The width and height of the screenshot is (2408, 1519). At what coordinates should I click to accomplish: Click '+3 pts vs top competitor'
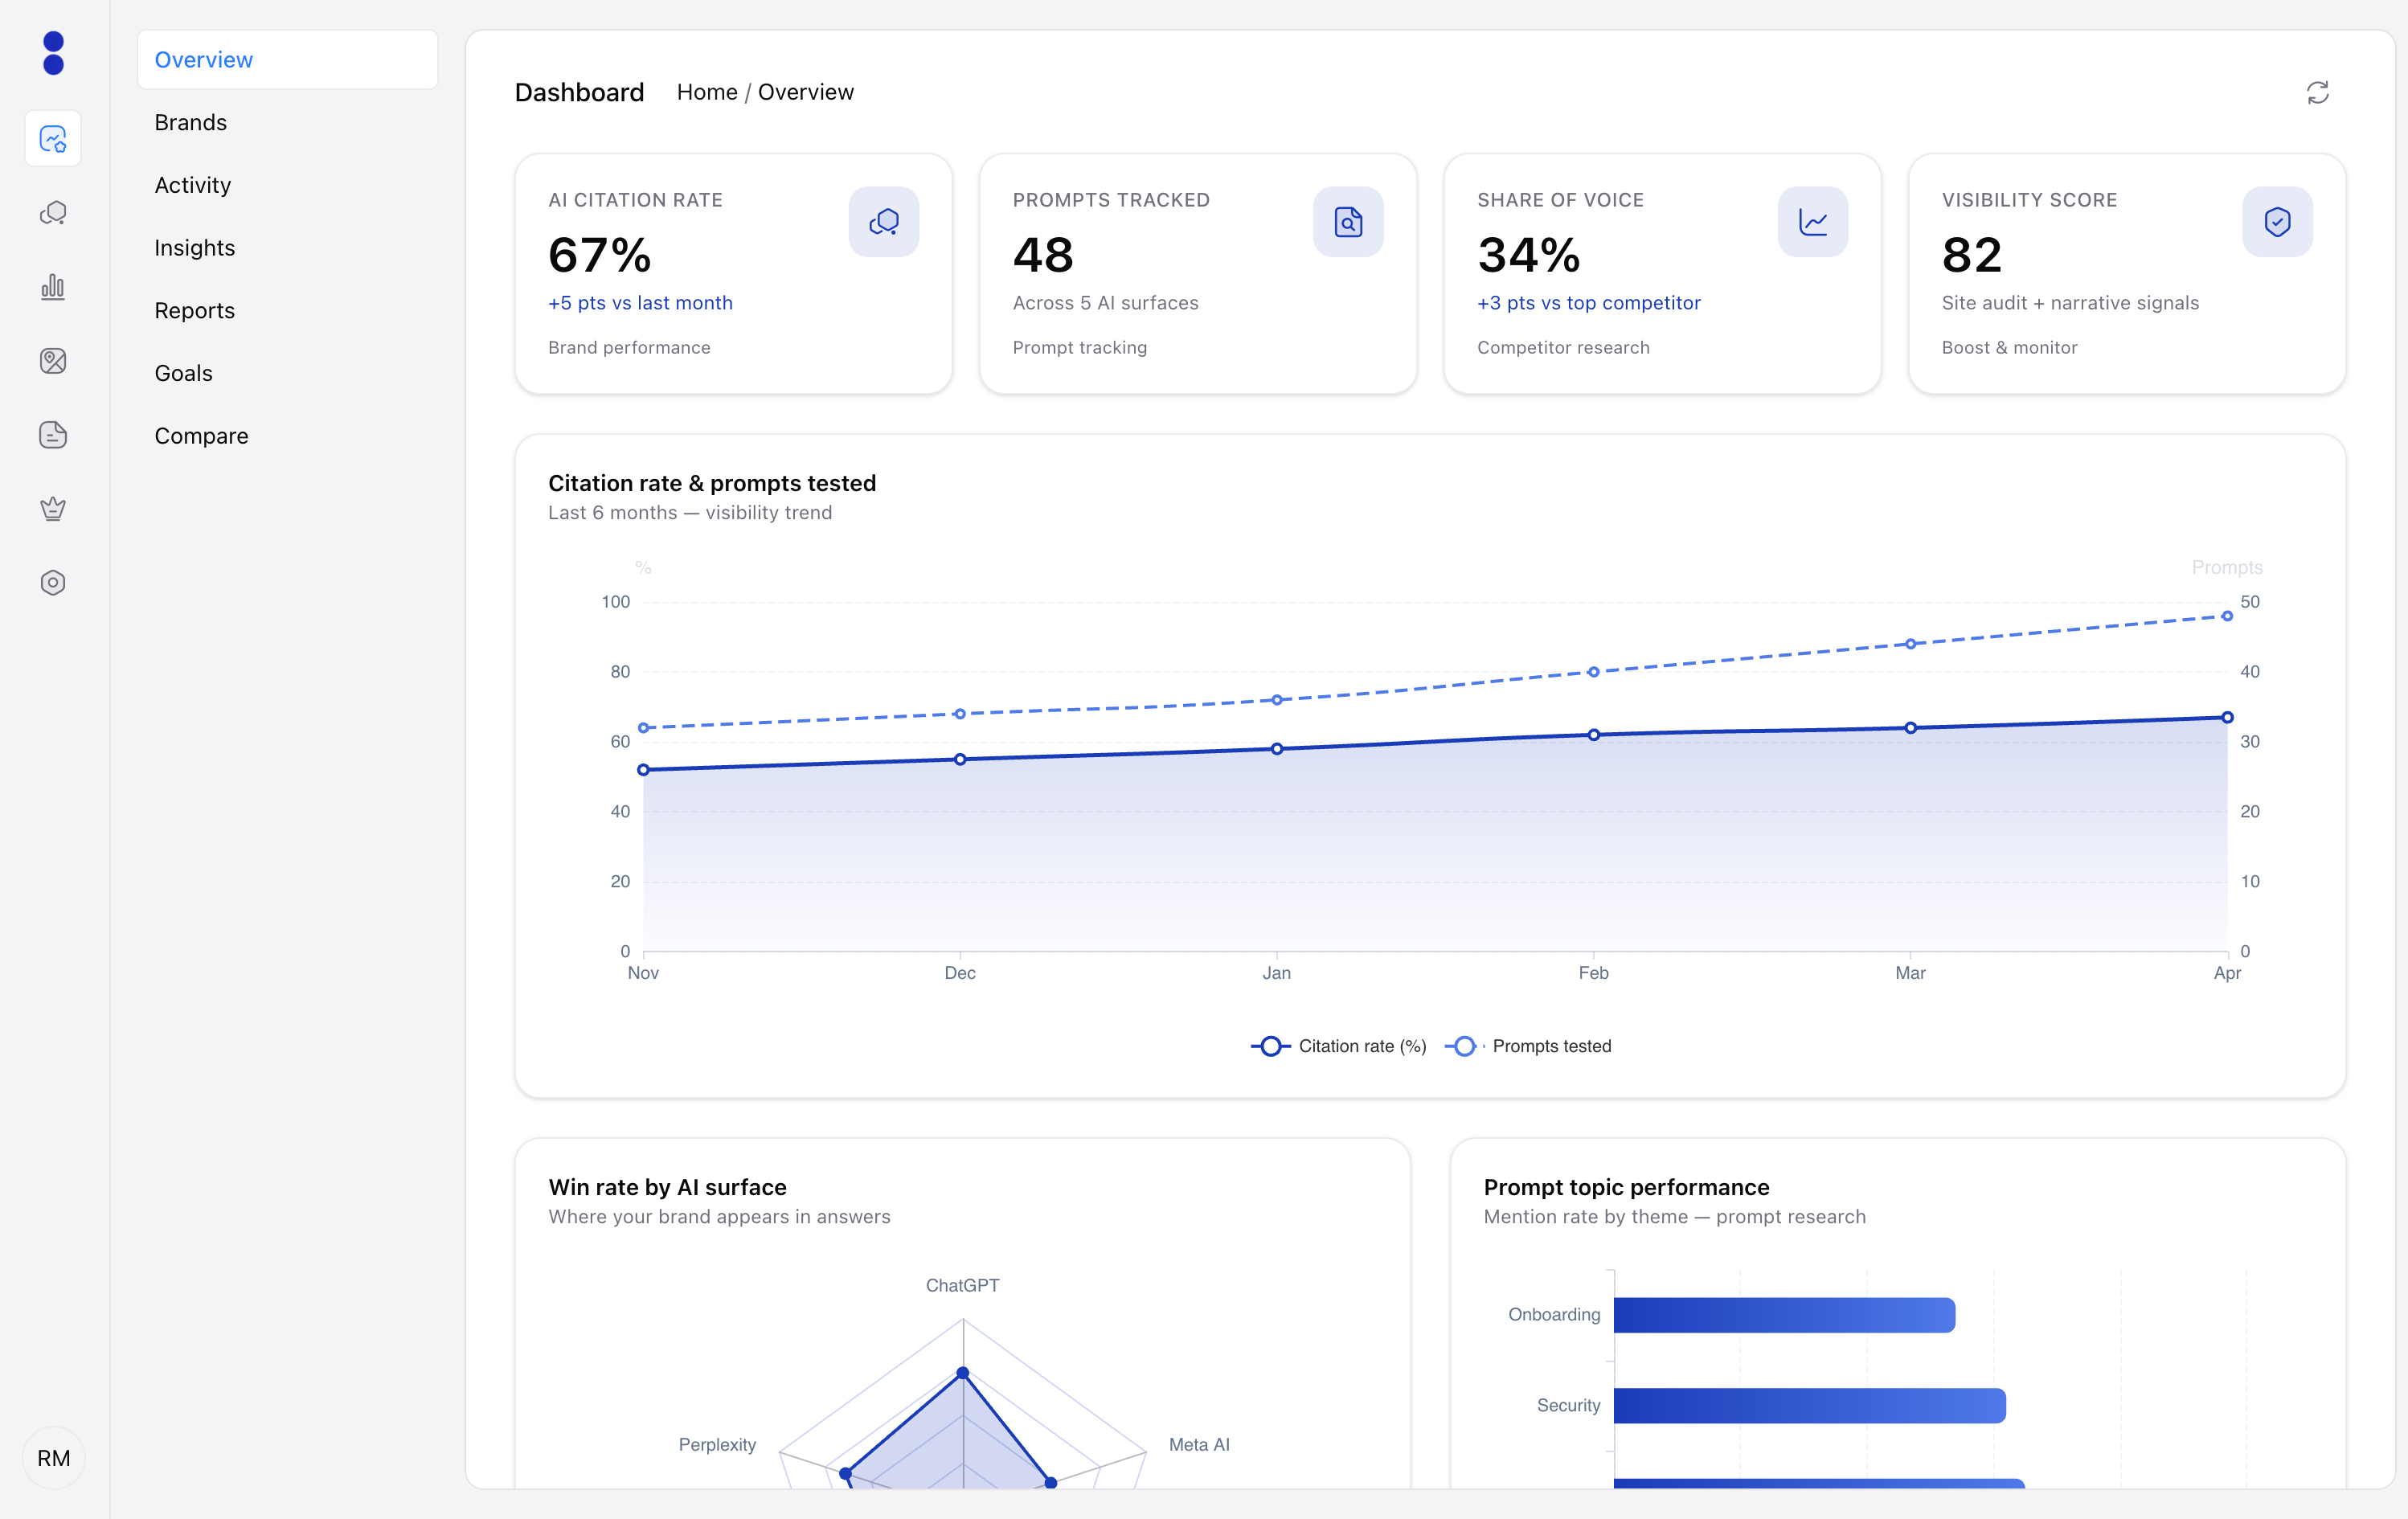coord(1588,303)
